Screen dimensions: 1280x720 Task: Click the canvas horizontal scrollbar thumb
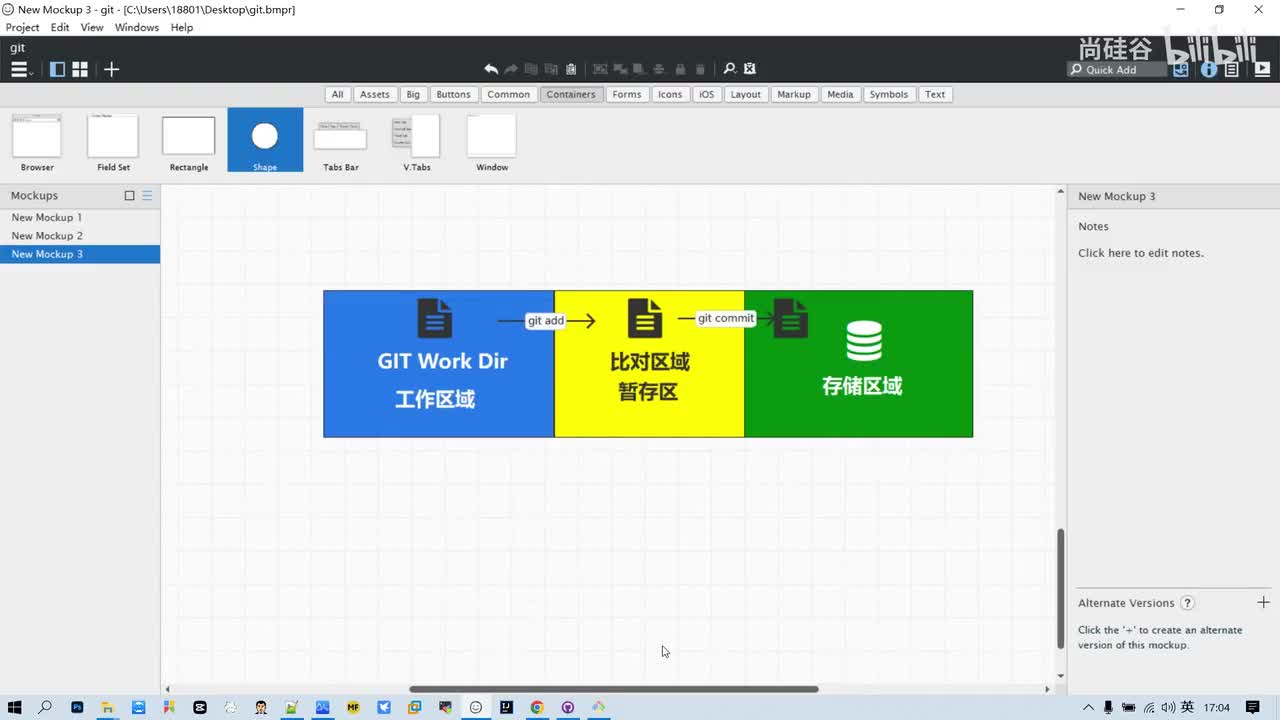tap(614, 689)
